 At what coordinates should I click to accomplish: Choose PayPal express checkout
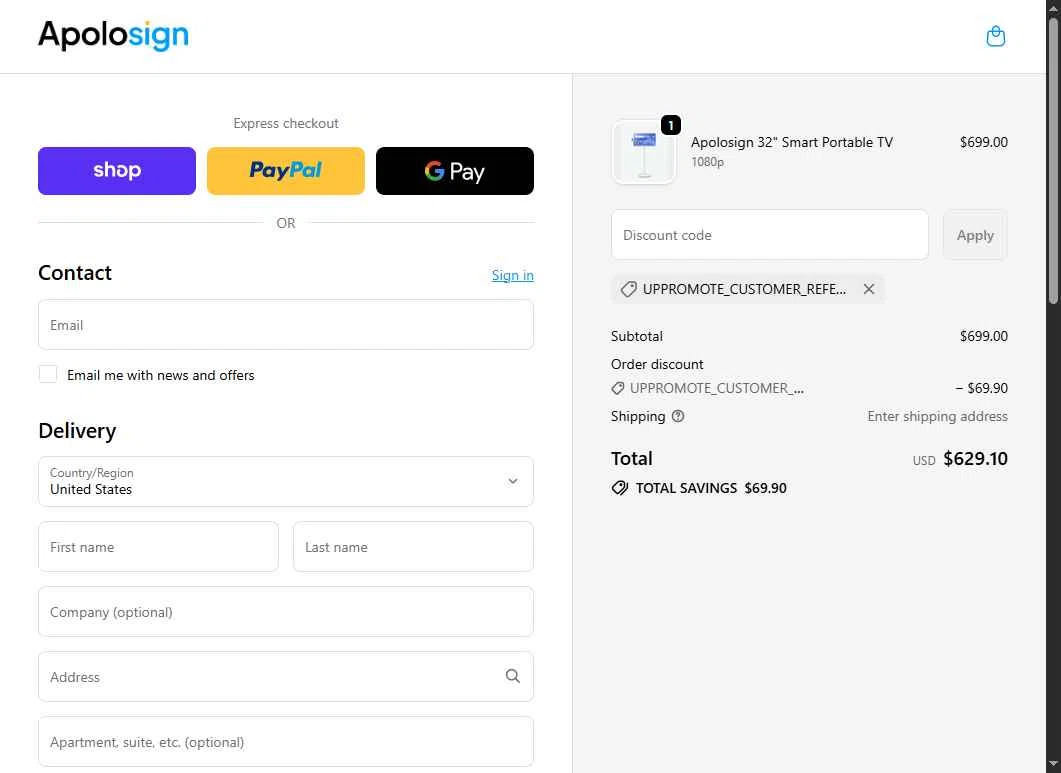click(286, 171)
